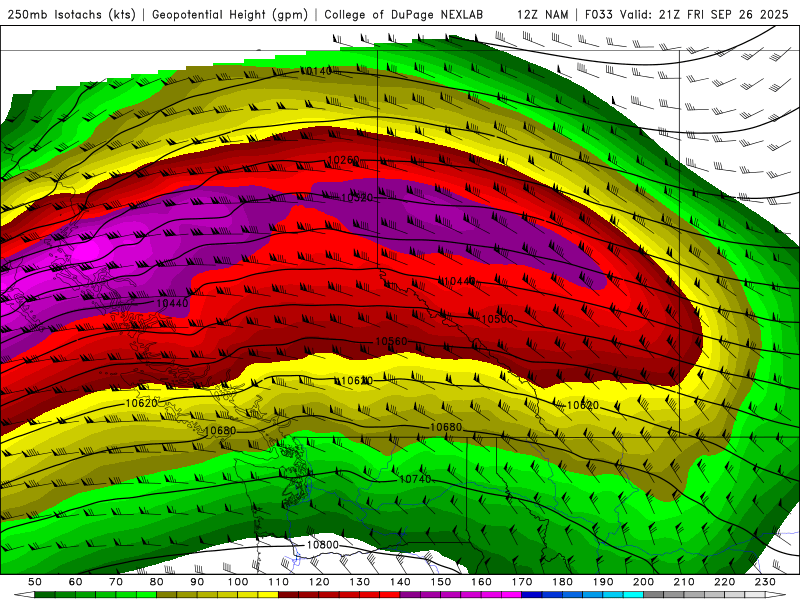Click the 220 value on the color scale

[x=724, y=582]
